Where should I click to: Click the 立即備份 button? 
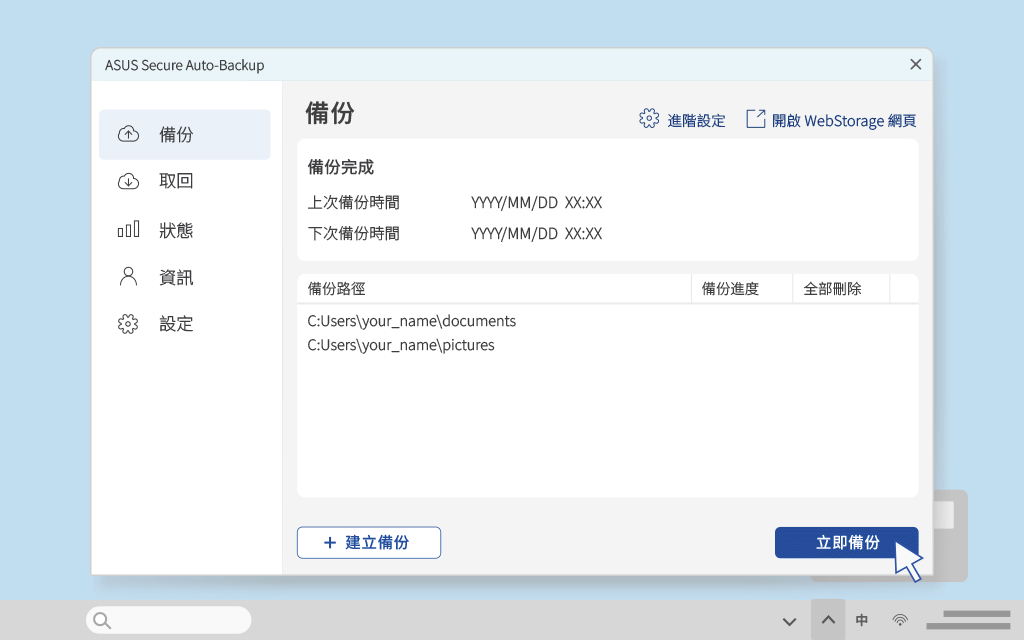coord(846,543)
